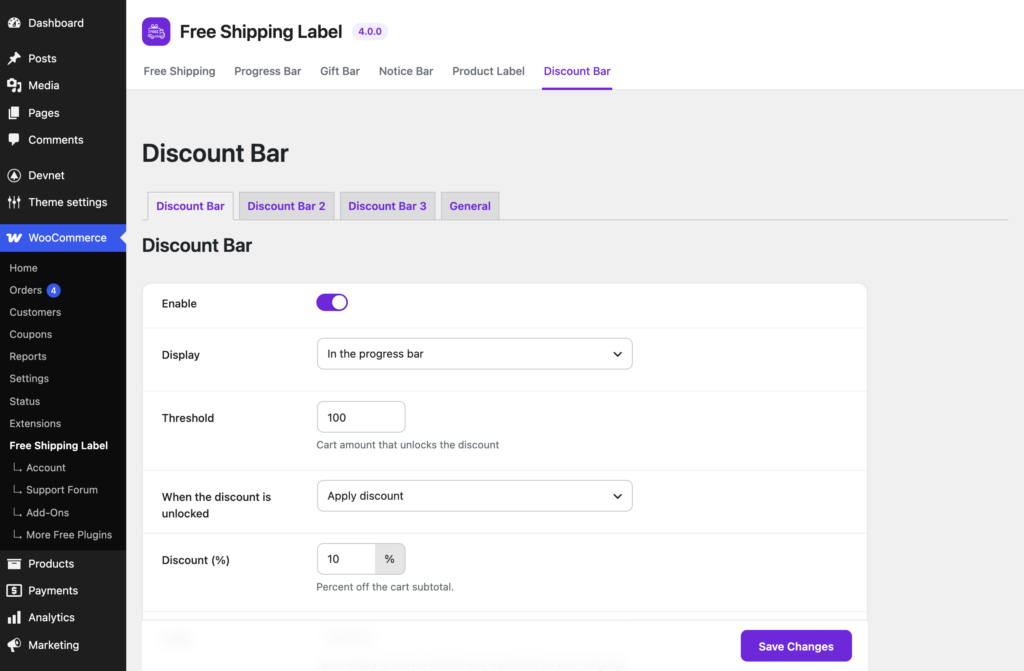This screenshot has width=1024, height=671.
Task: Switch to the Product Label tab
Action: tap(488, 71)
